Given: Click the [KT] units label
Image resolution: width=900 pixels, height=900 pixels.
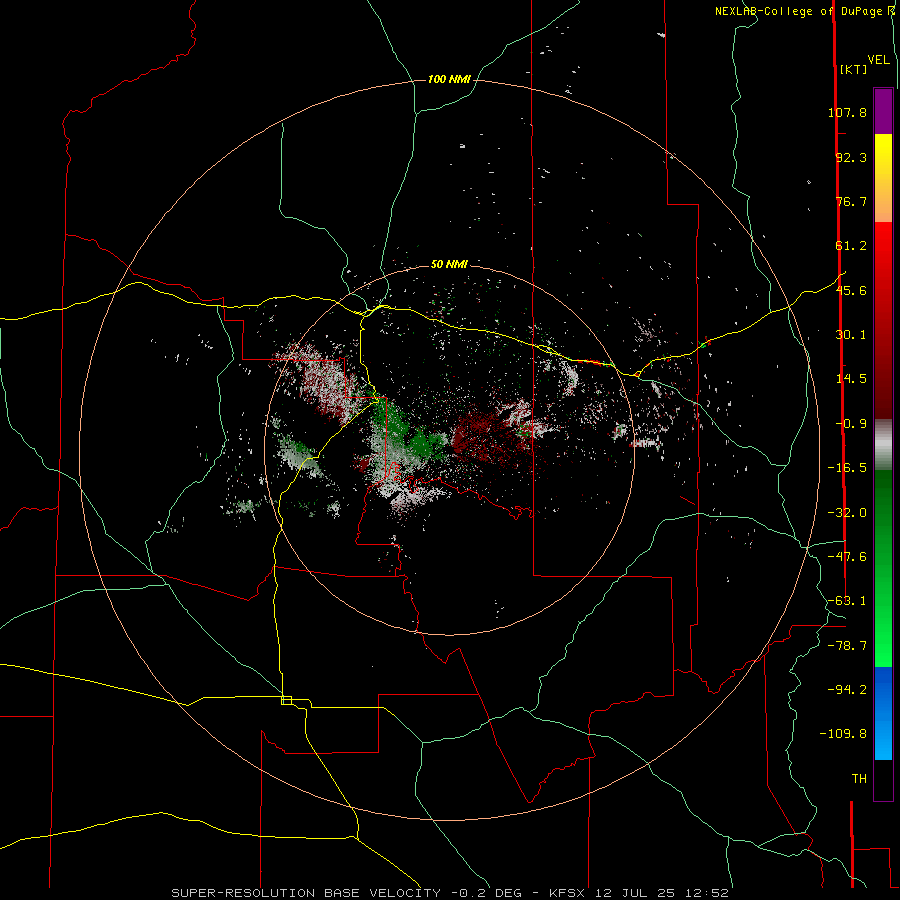Looking at the screenshot, I should (x=854, y=69).
